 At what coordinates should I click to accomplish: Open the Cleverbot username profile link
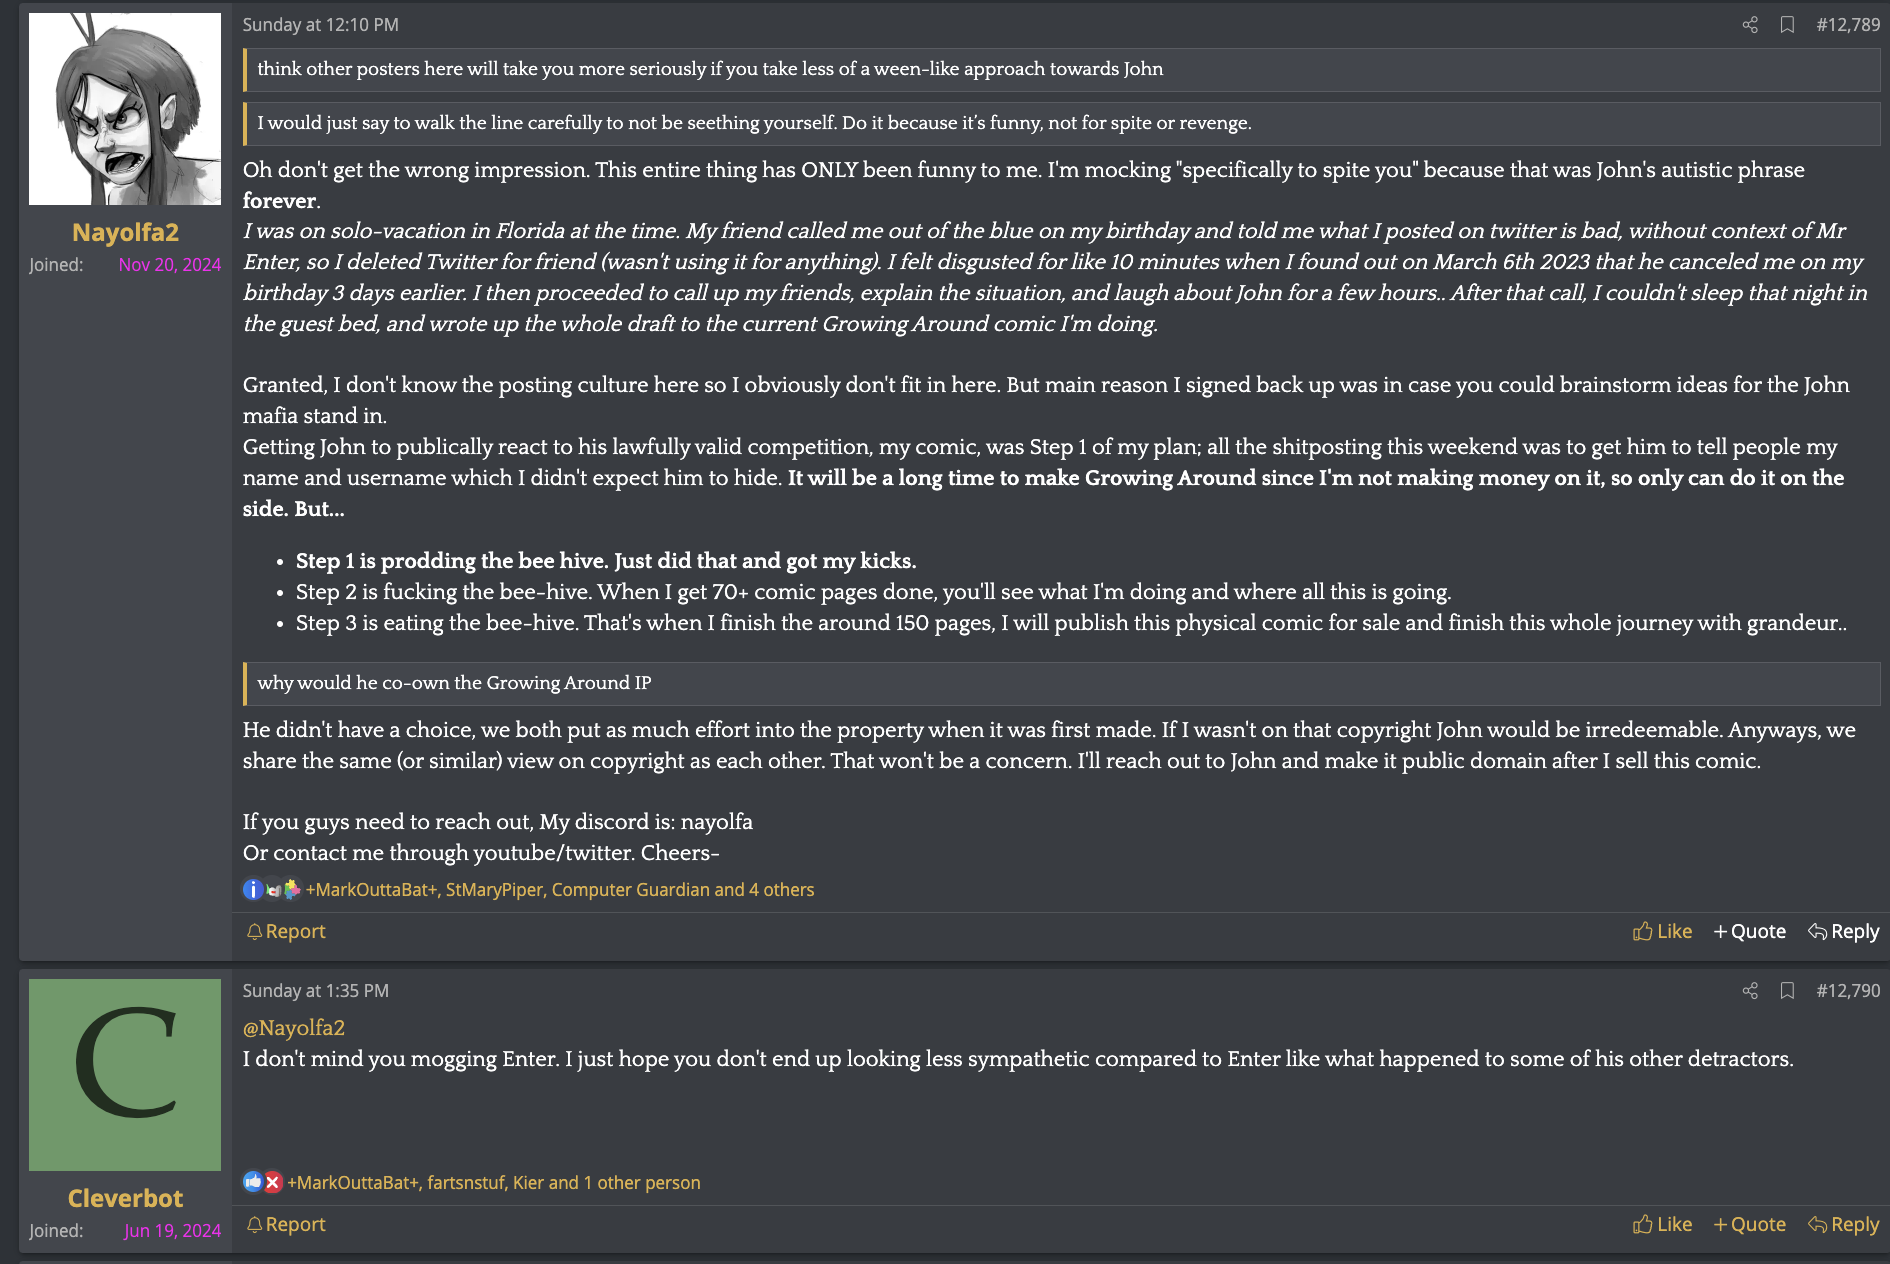point(125,1198)
